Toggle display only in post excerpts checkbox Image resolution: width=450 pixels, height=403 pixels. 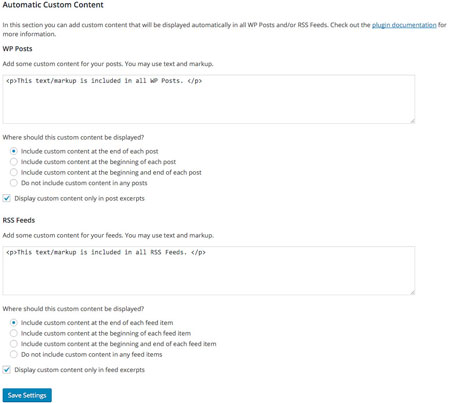pos(6,198)
